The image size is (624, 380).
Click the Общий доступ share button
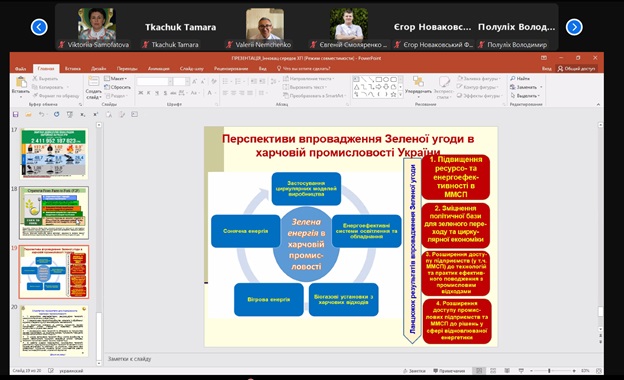click(x=576, y=68)
